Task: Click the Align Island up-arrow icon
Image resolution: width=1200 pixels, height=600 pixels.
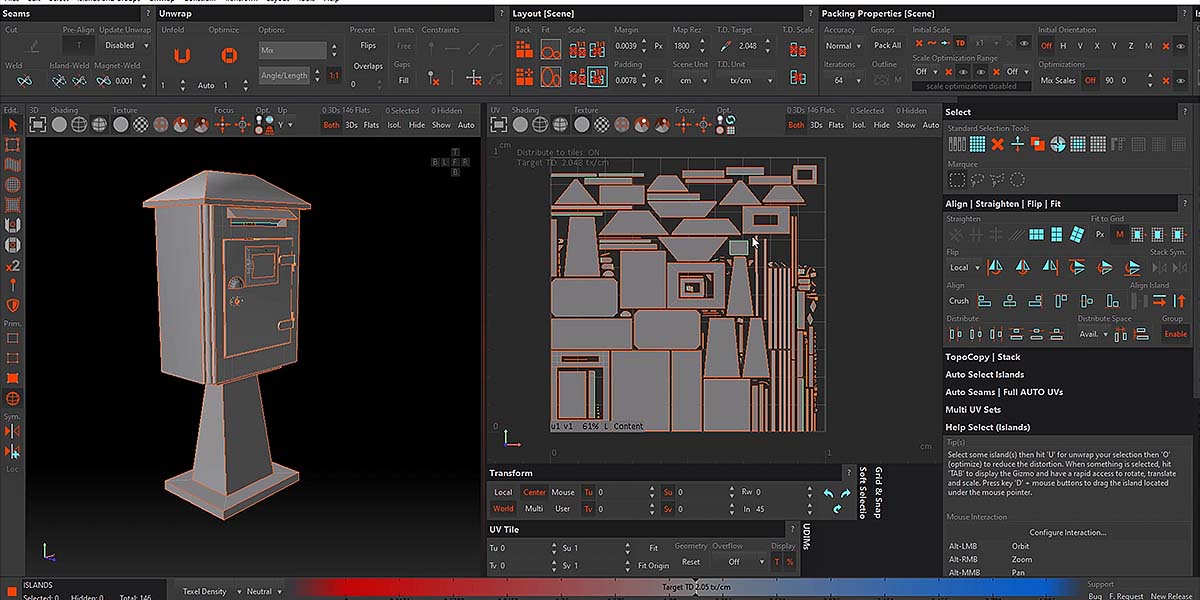Action: tap(1180, 301)
